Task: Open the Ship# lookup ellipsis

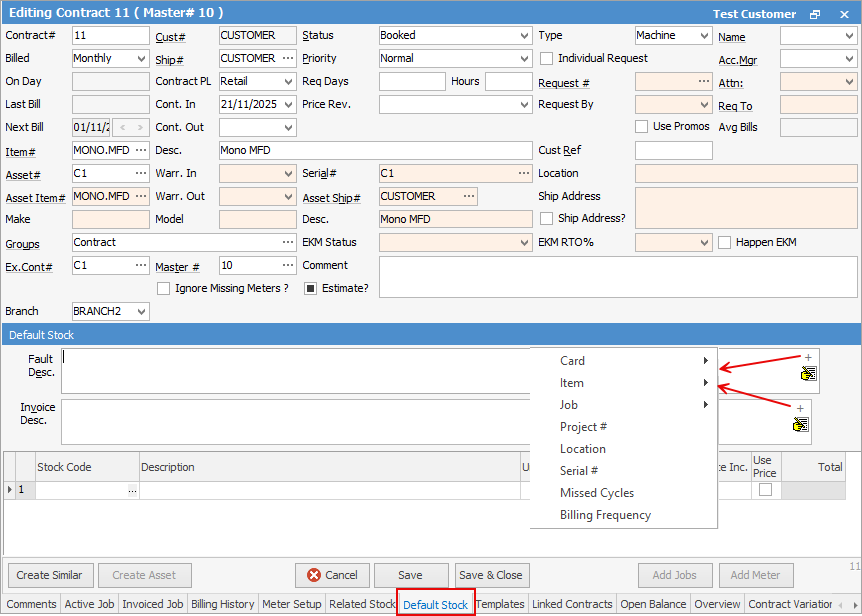Action: point(288,58)
